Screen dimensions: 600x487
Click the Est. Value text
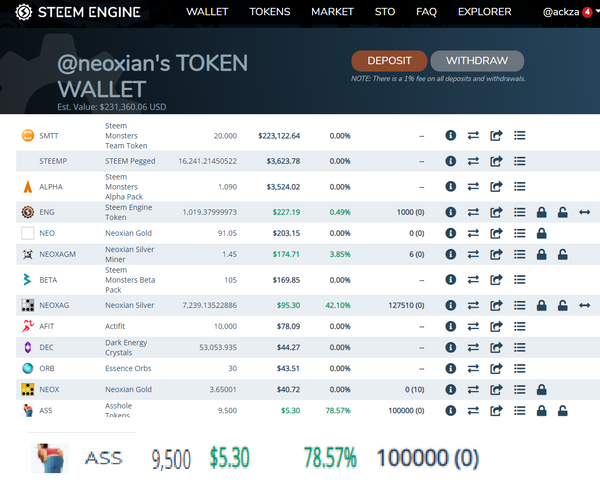[112, 107]
